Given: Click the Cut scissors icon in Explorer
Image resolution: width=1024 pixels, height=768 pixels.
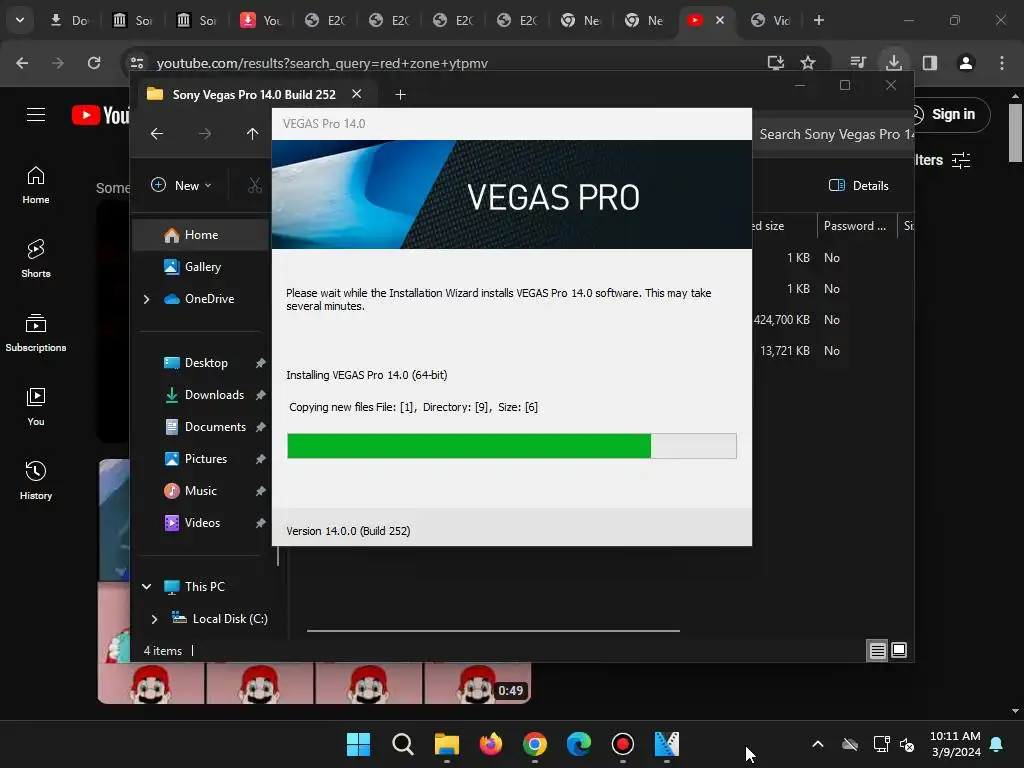Looking at the screenshot, I should [x=255, y=185].
